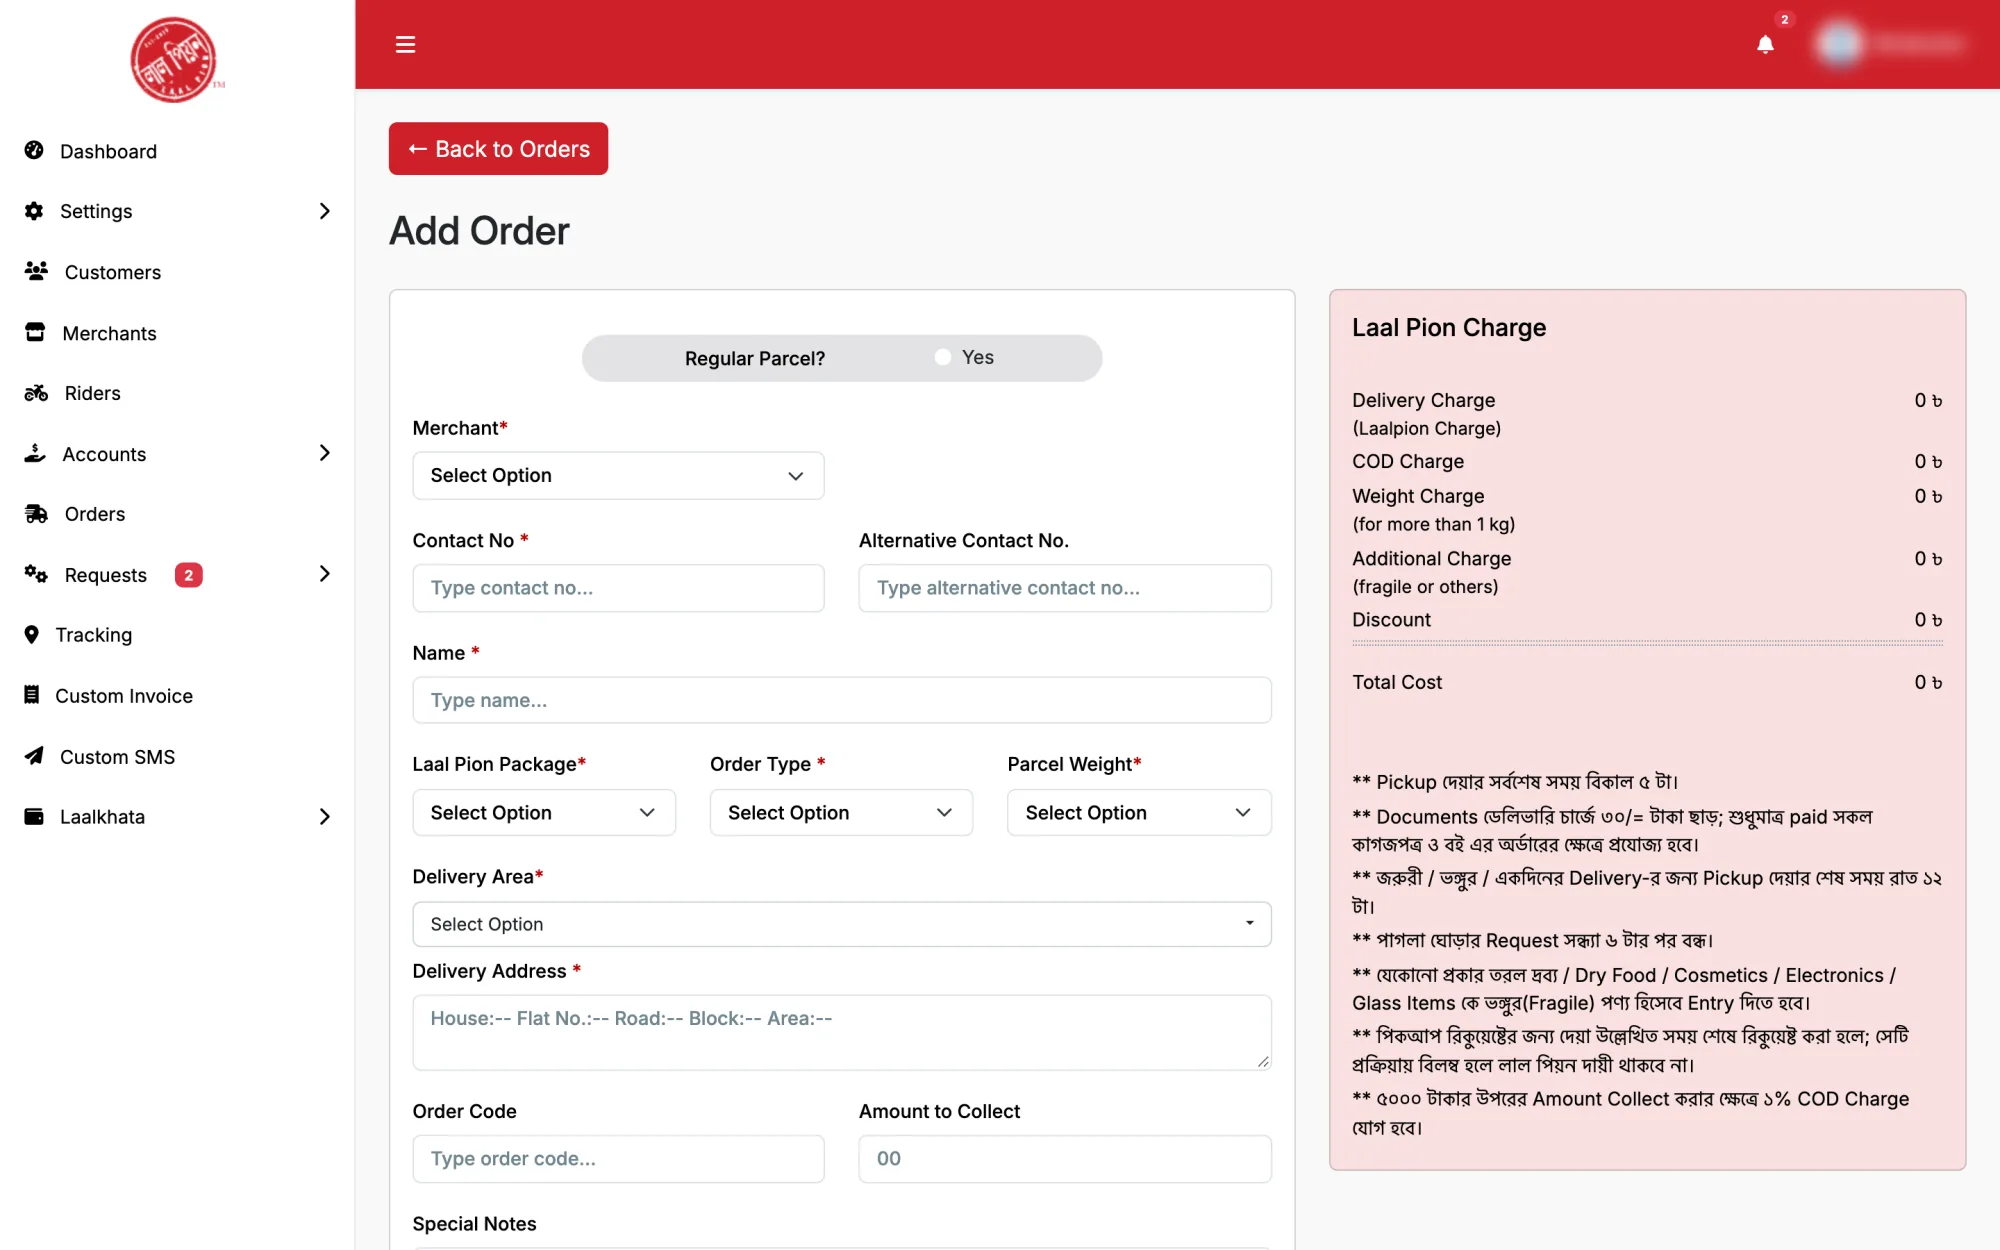The width and height of the screenshot is (2000, 1250).
Task: Open notifications bell icon
Action: 1765,44
